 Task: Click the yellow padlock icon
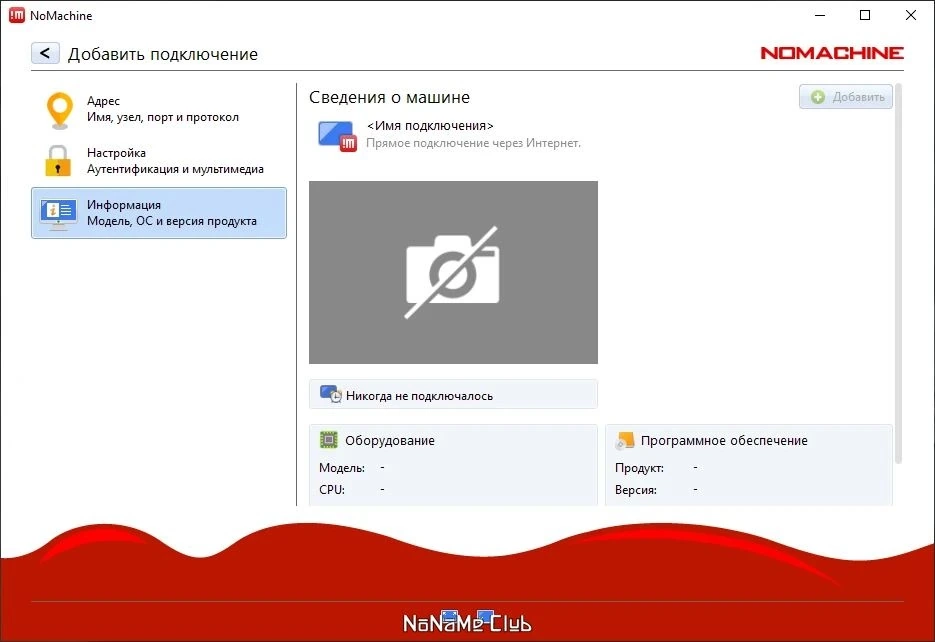click(x=58, y=161)
